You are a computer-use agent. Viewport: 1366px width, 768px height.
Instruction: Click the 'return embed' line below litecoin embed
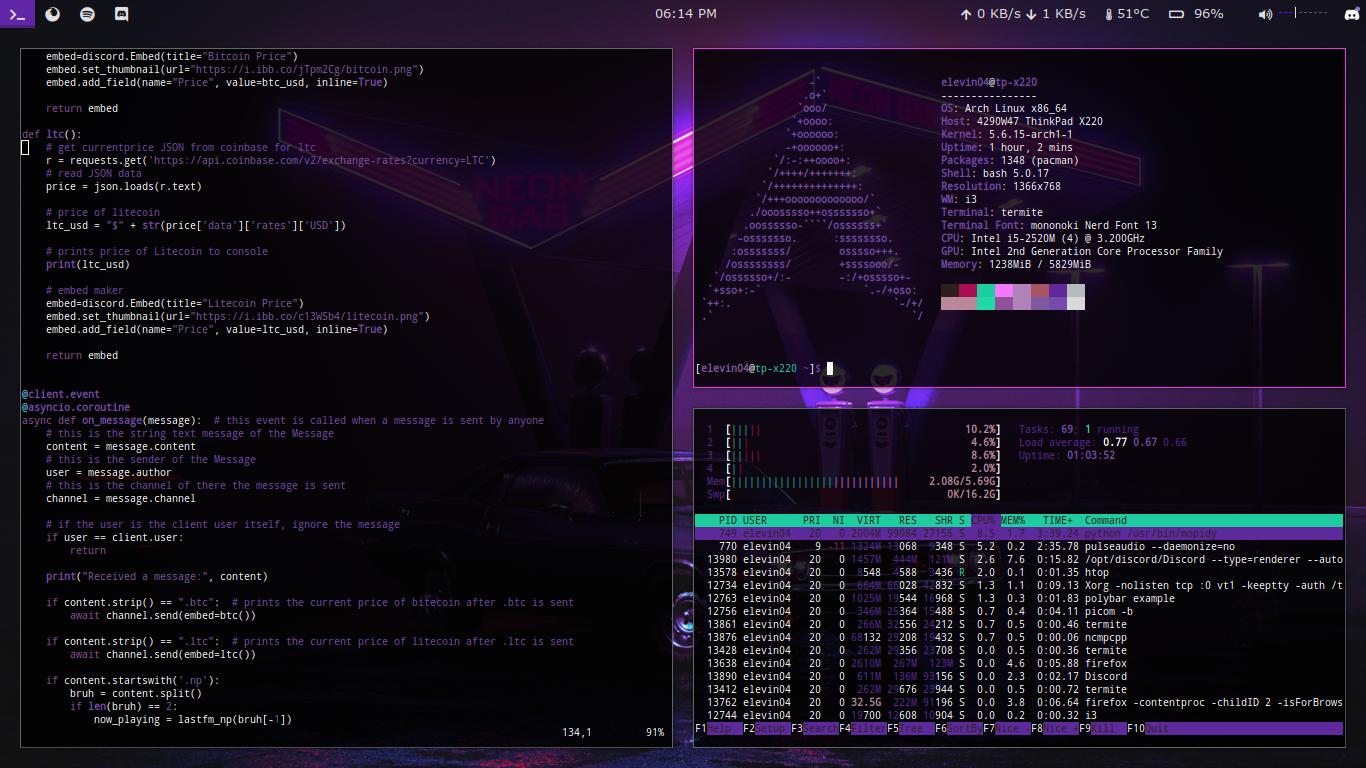click(82, 356)
